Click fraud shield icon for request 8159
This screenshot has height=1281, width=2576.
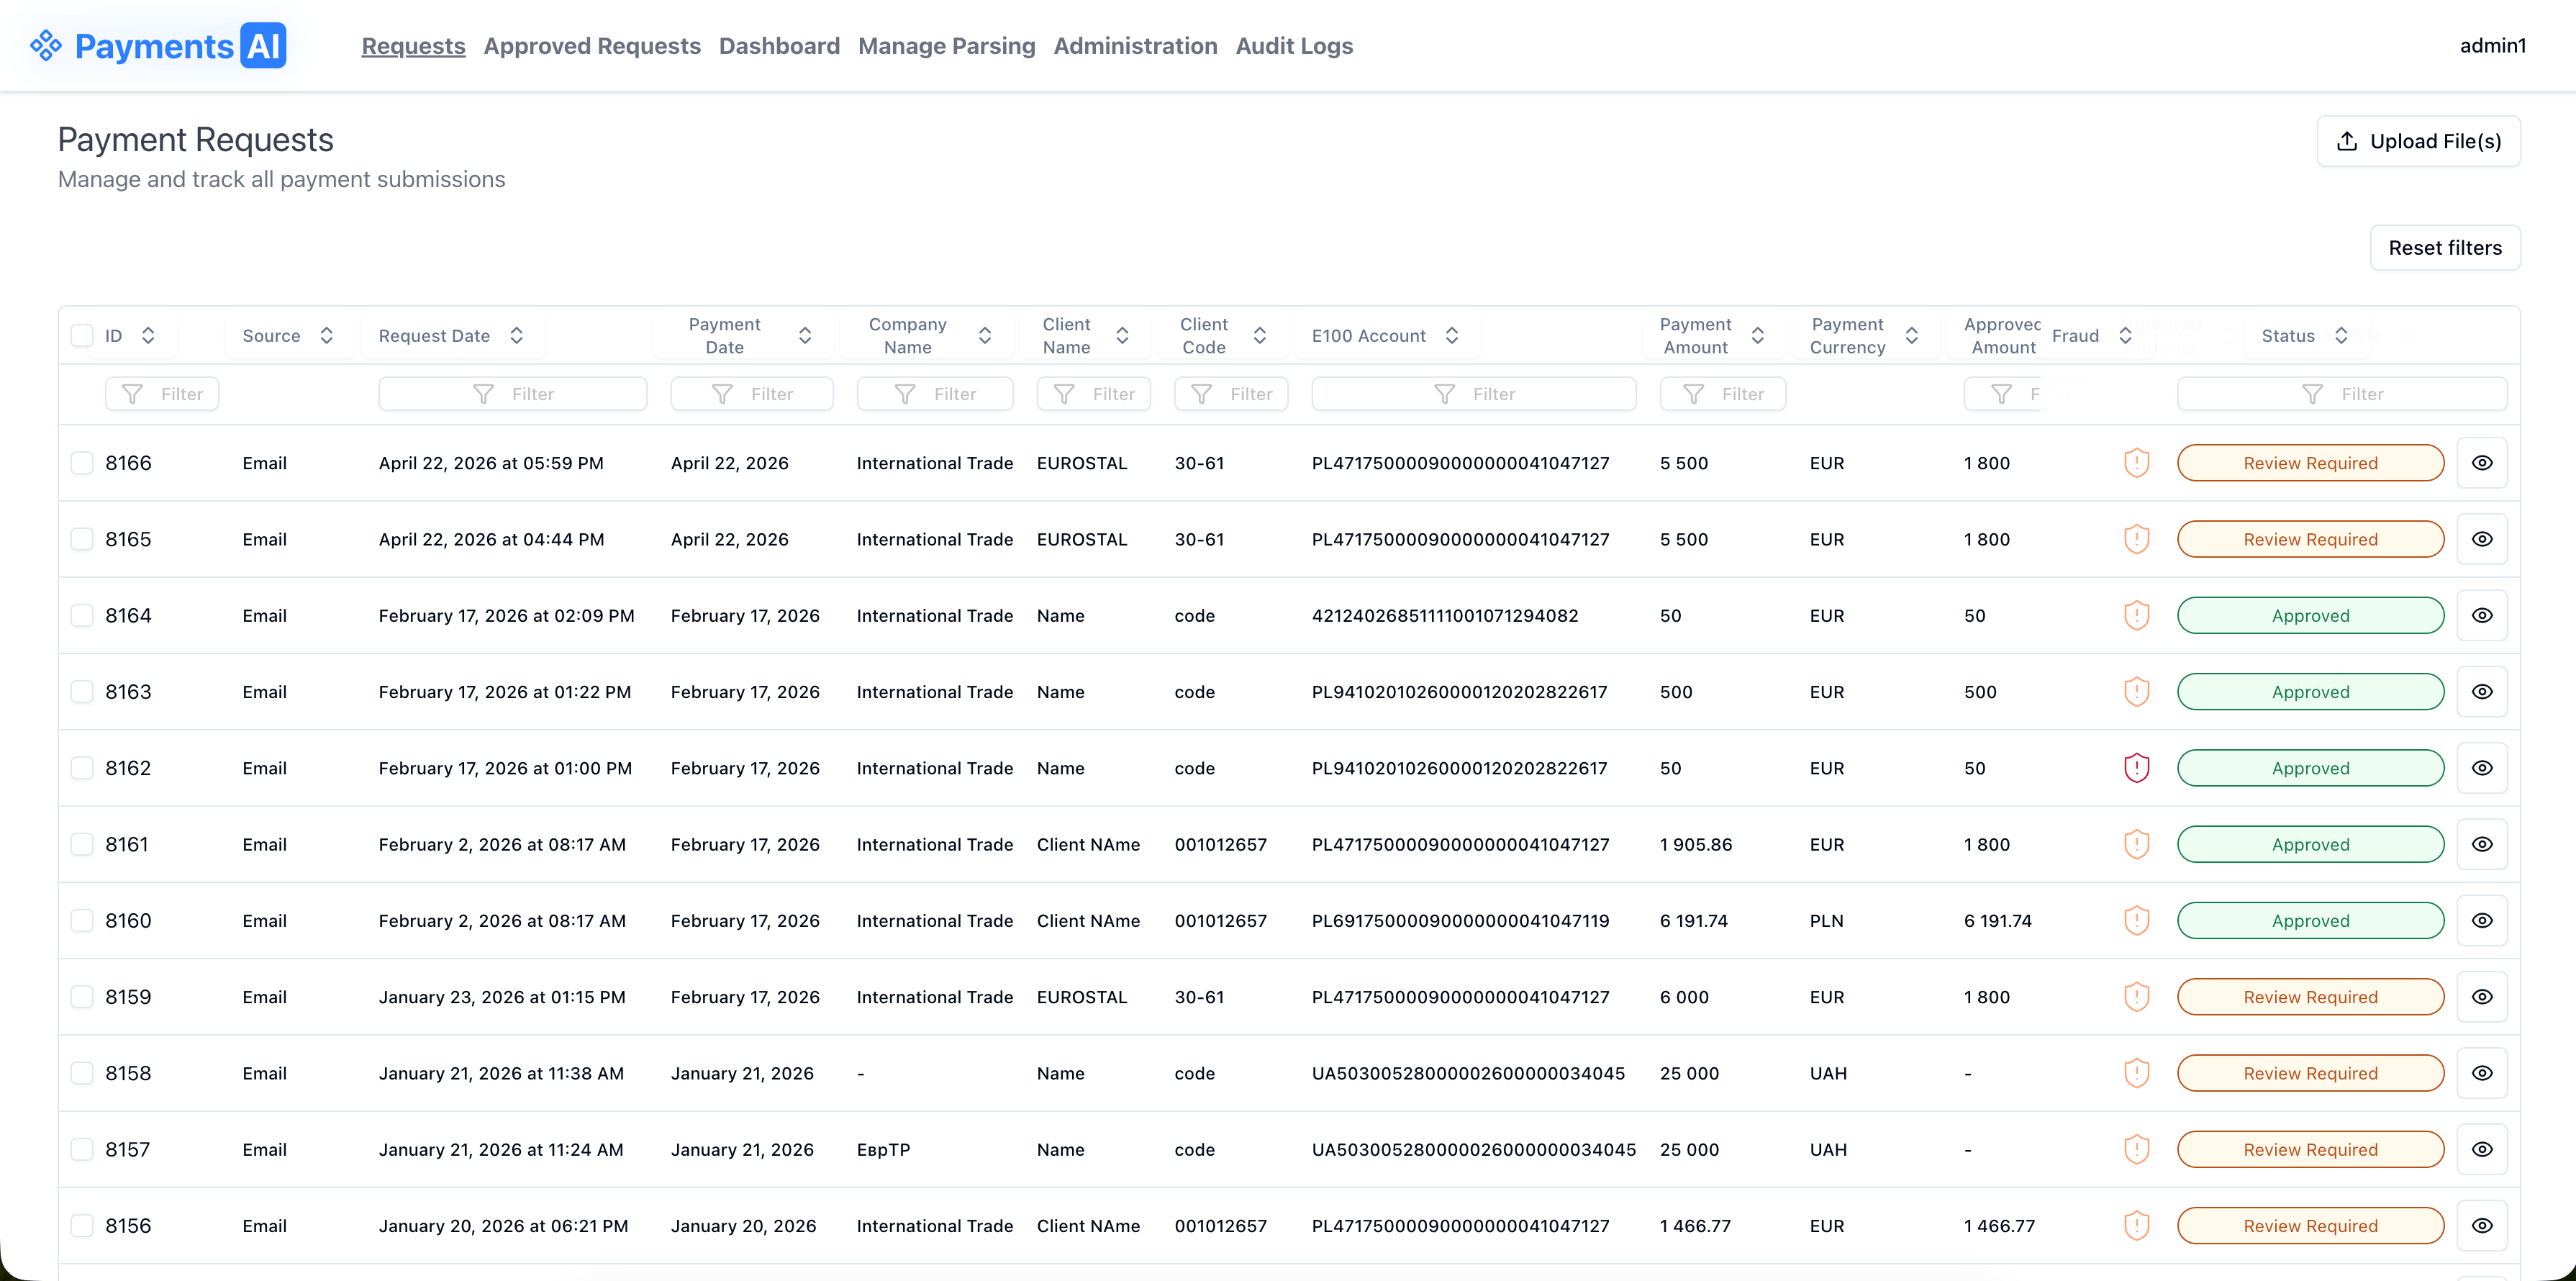point(2137,997)
